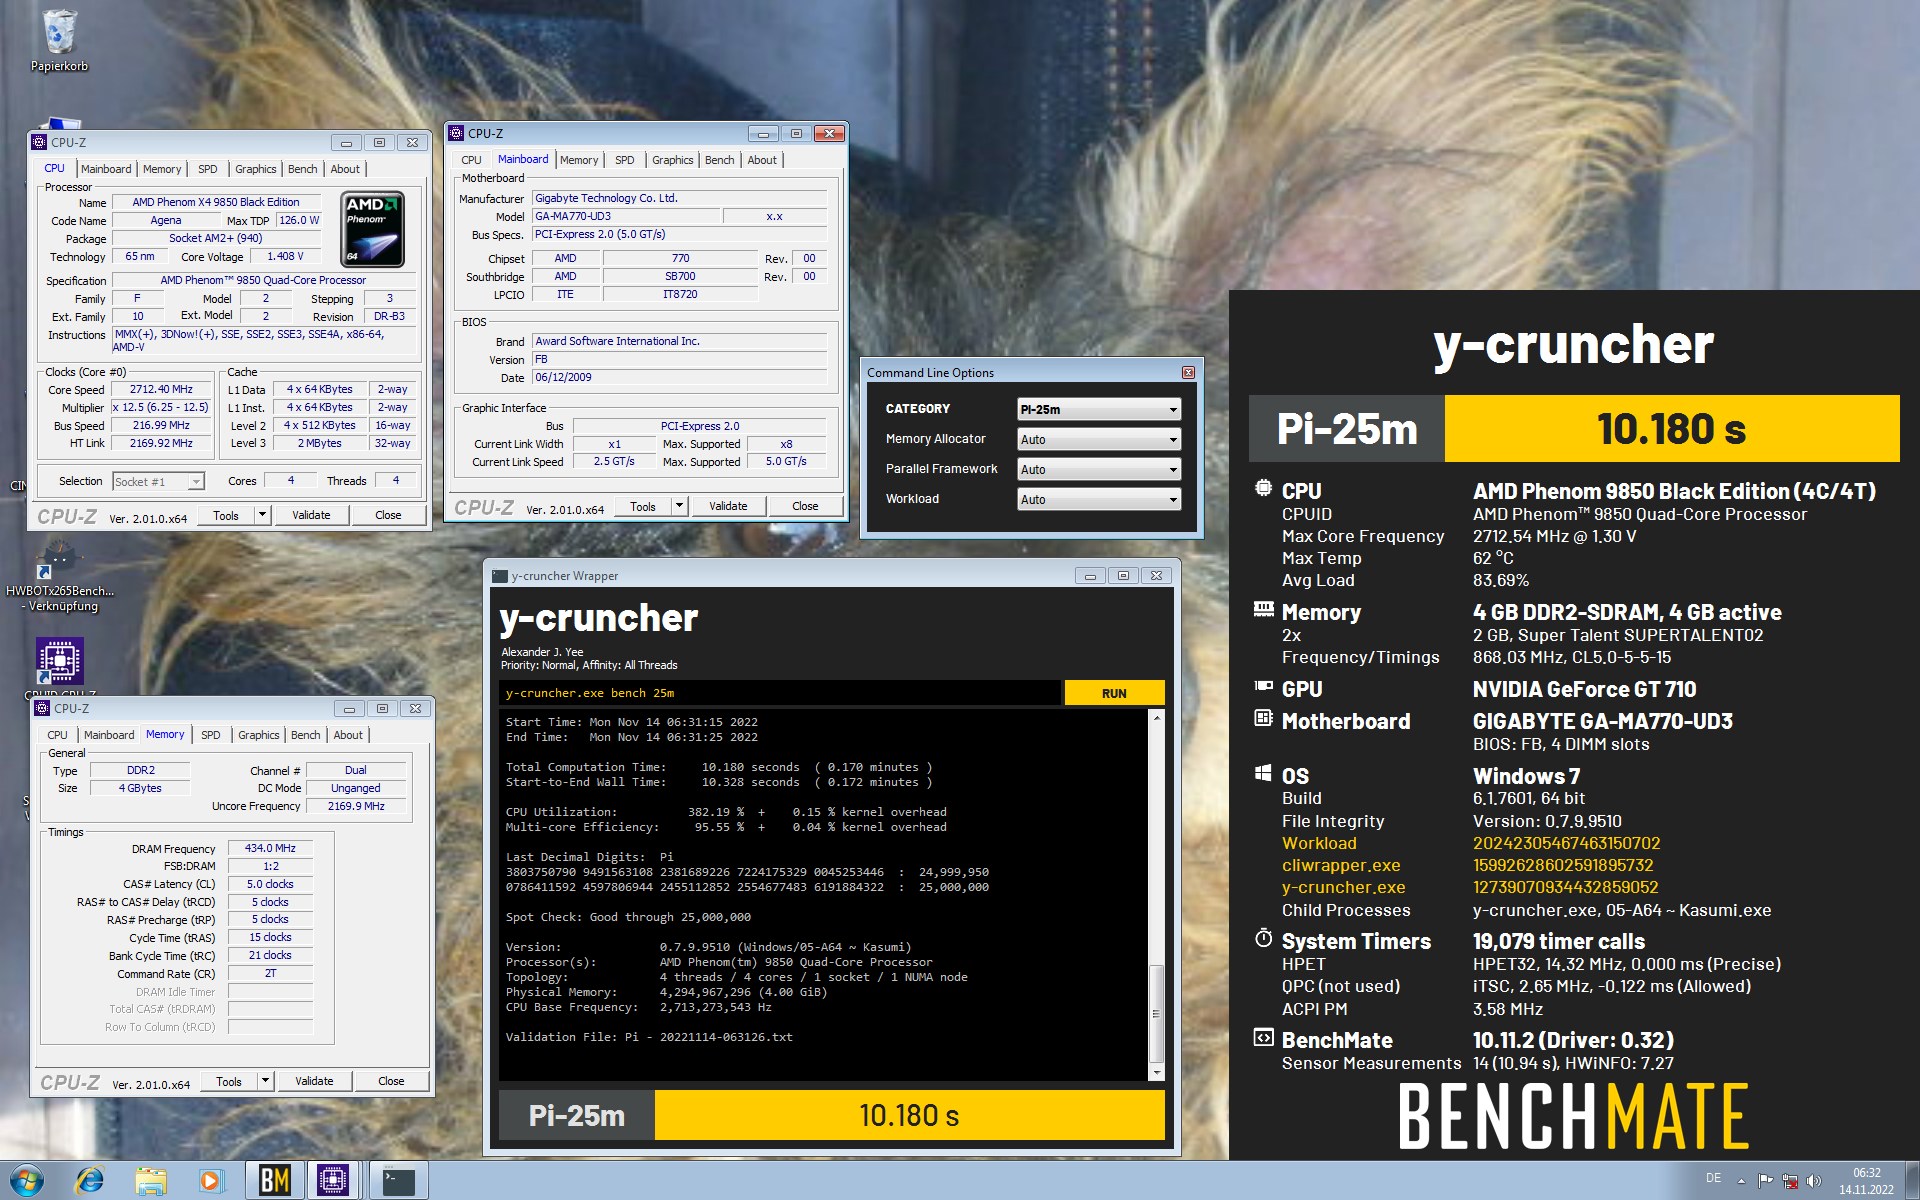Image resolution: width=1920 pixels, height=1200 pixels.
Task: Click the Memory icon in BenchMate panel
Action: point(1263,609)
